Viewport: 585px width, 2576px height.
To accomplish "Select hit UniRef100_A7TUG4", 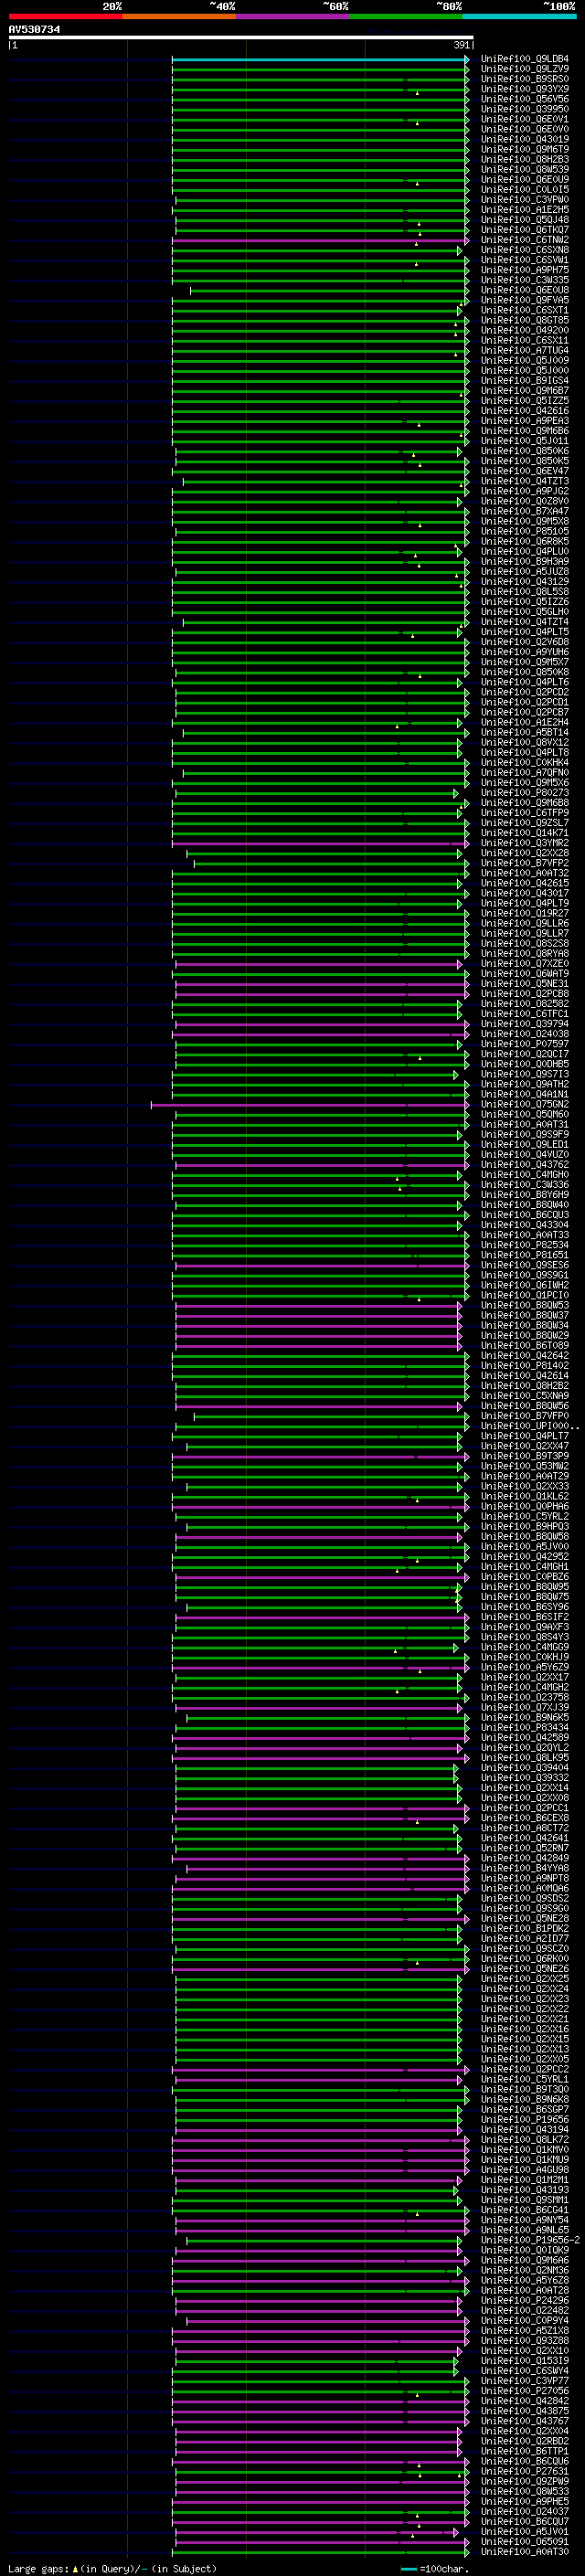I will [x=525, y=350].
